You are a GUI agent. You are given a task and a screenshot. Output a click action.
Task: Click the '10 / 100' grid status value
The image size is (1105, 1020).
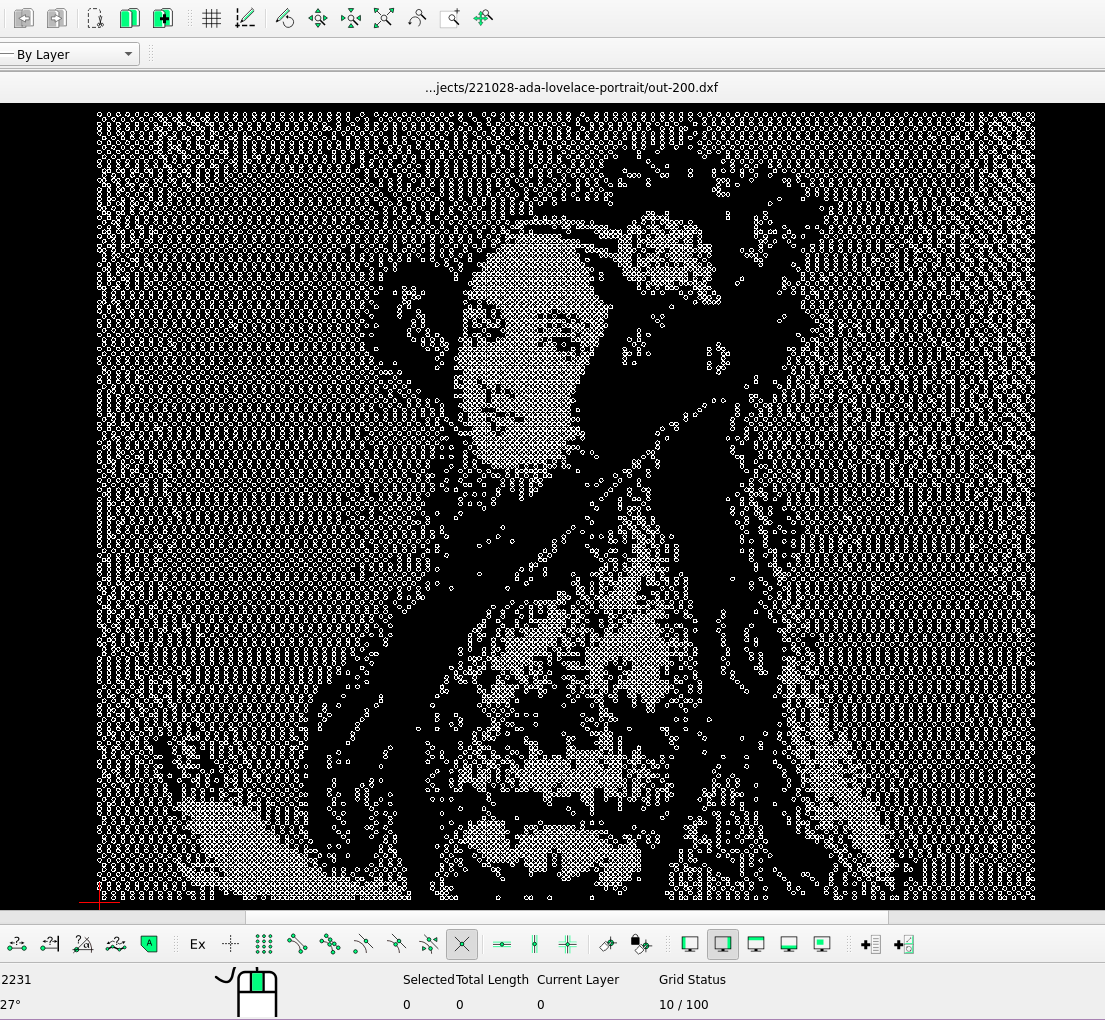pyautogui.click(x=684, y=1004)
